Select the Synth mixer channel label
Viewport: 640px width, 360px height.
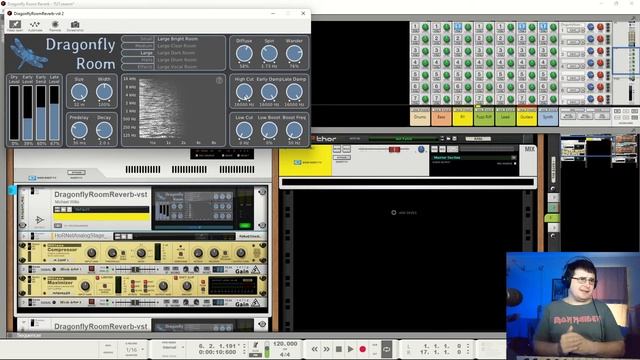pos(548,117)
